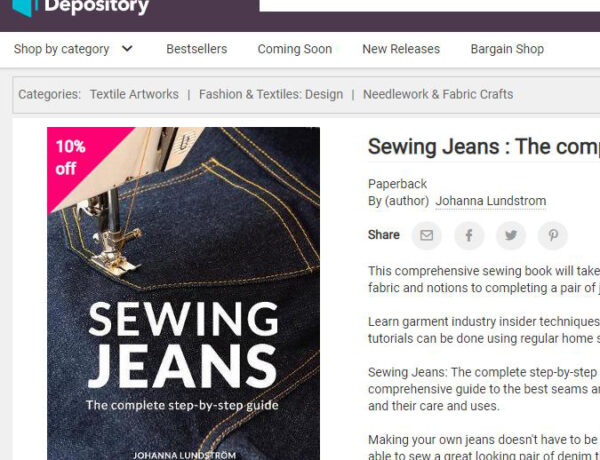Screen dimensions: 600x460
Task: Click the Book Depository logo icon
Action: (x=25, y=8)
